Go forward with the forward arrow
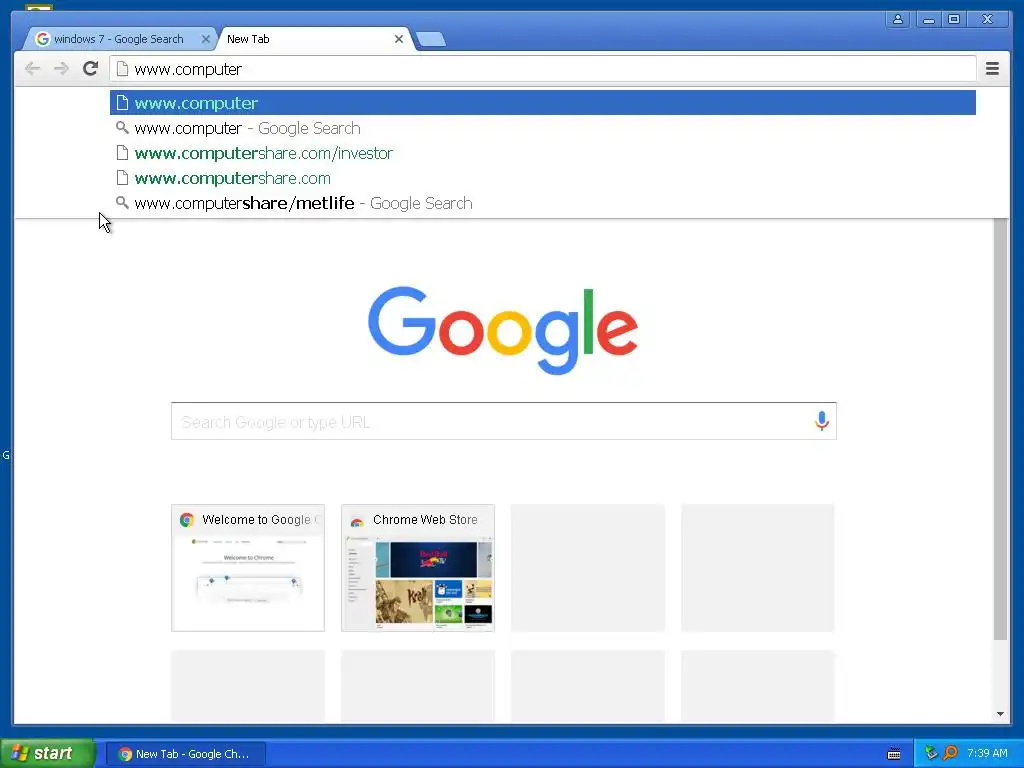The image size is (1024, 768). (61, 69)
